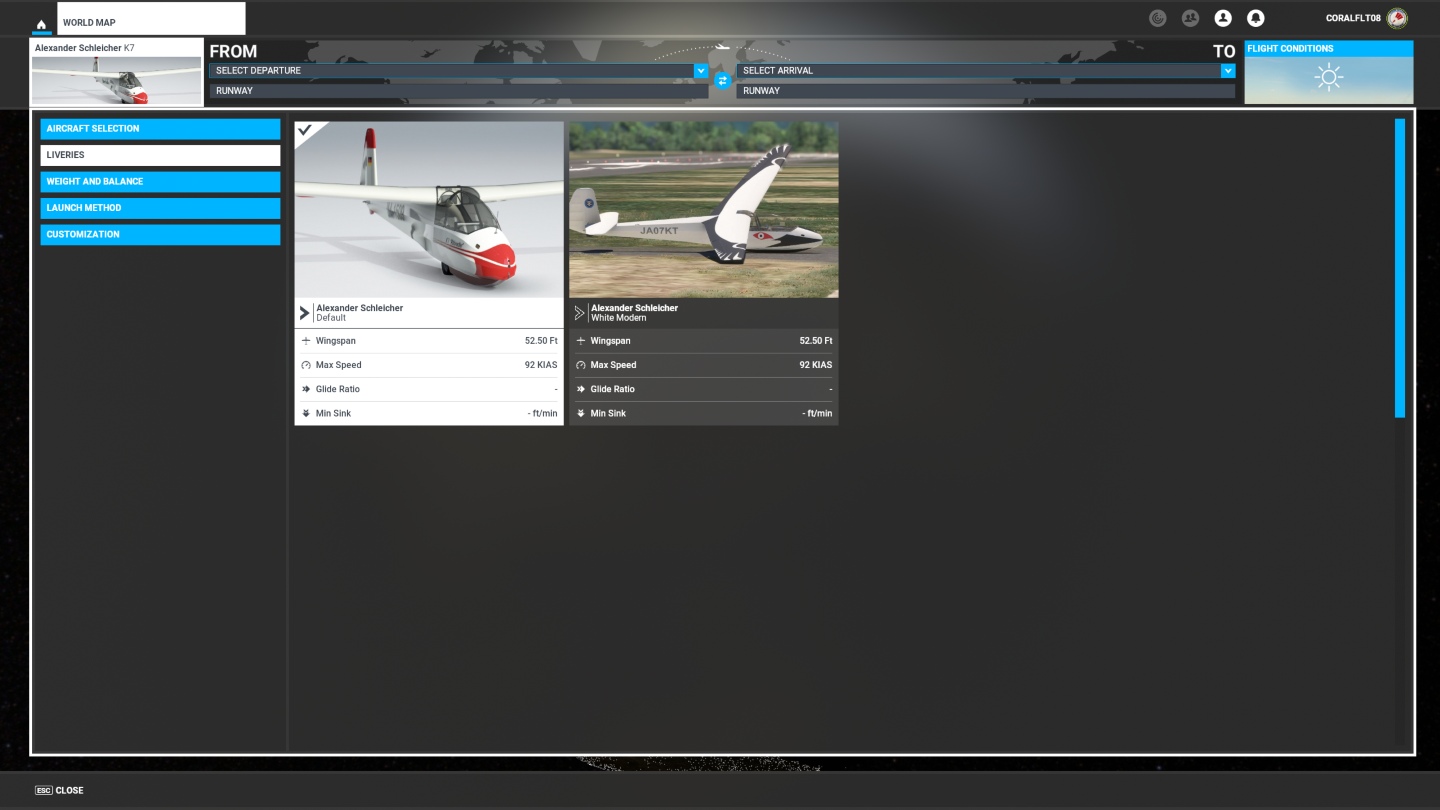
Task: Click the checkmark on the Default livery
Action: 306,131
